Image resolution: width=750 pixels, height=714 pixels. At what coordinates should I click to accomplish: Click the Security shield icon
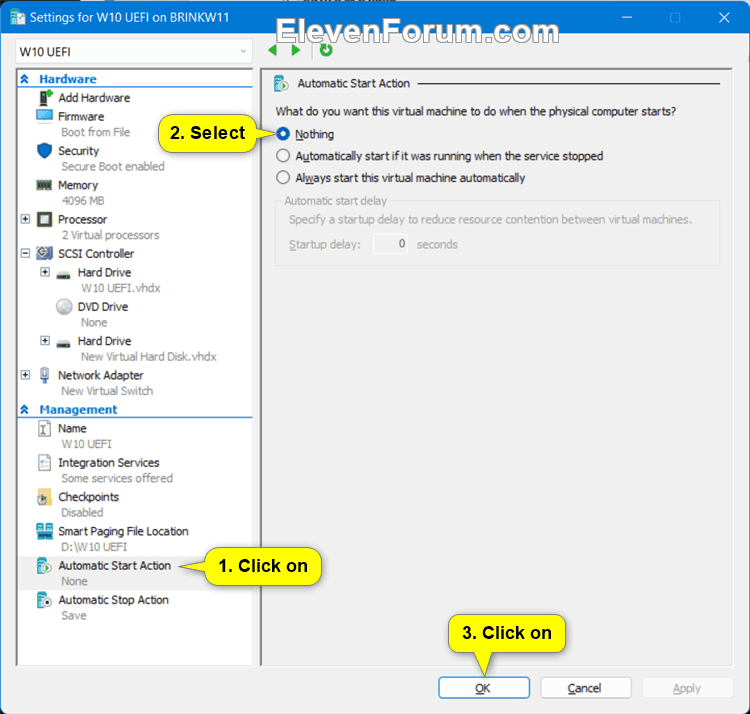[x=44, y=151]
